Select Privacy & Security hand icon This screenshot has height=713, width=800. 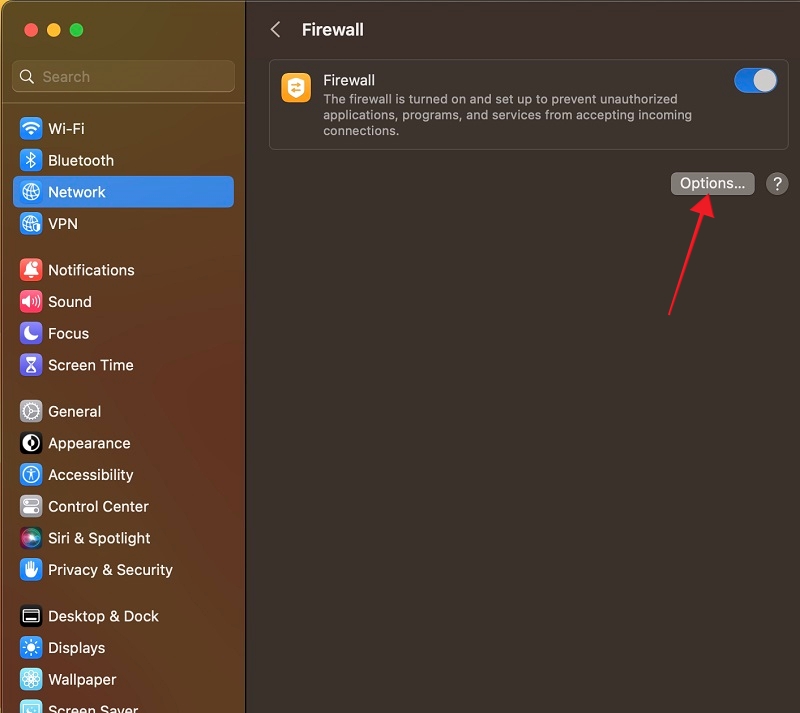30,570
